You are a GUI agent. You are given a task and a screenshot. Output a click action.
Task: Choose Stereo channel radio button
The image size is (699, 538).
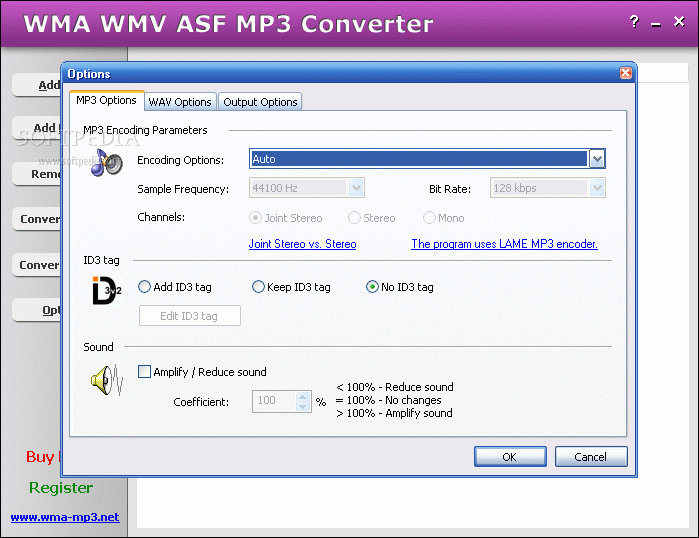354,218
